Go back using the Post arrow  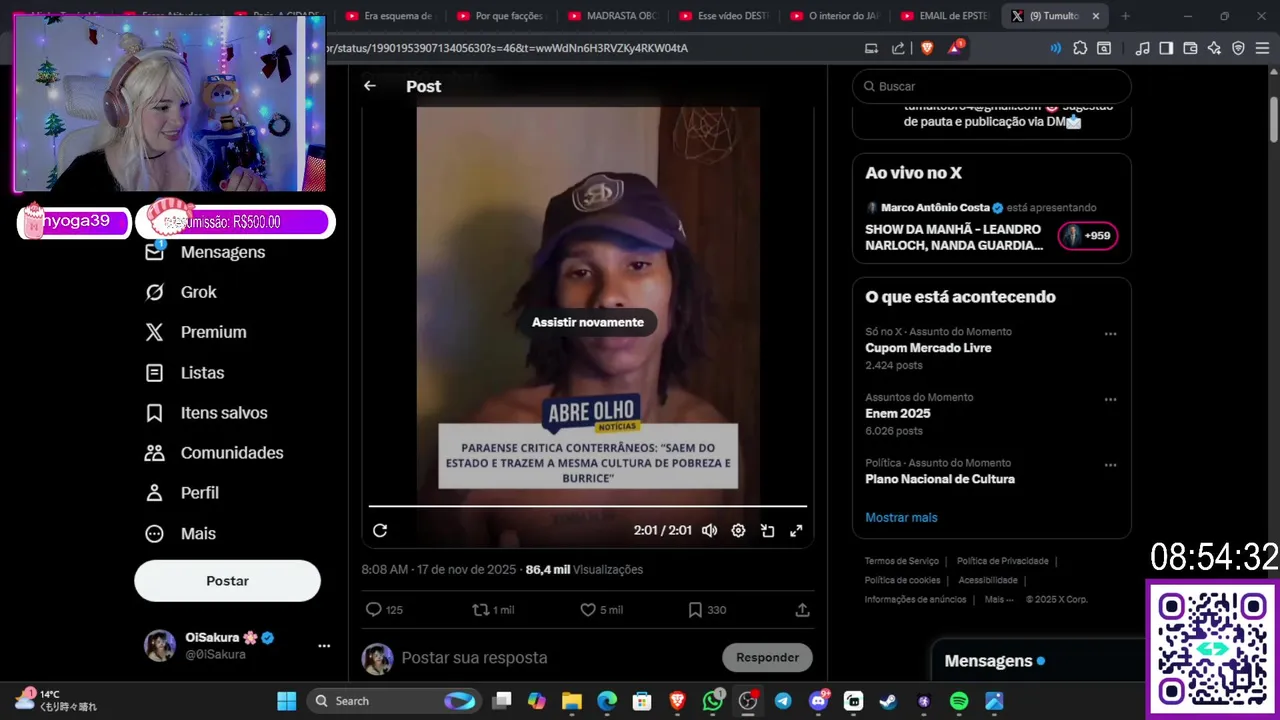370,86
